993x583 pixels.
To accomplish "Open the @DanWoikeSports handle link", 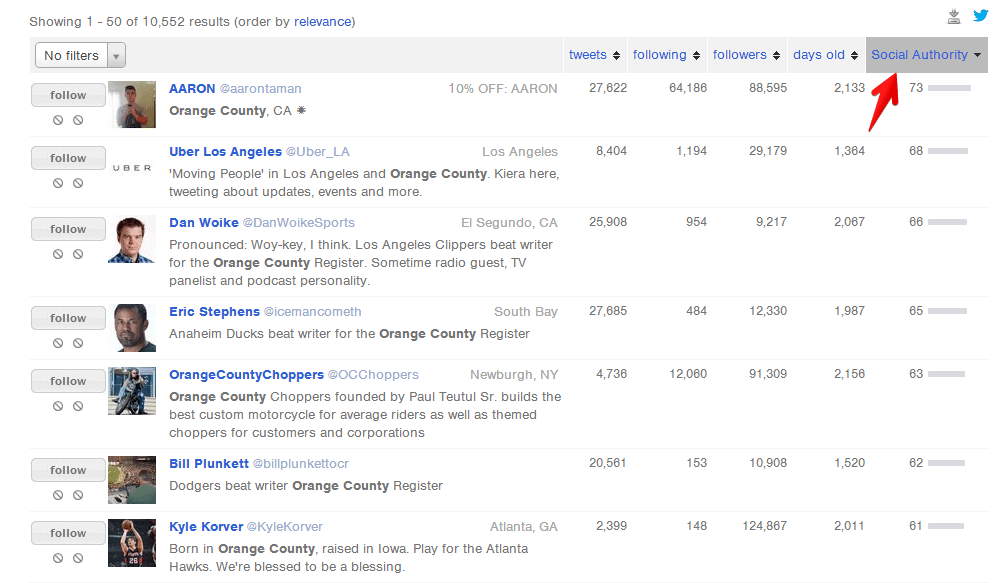I will click(299, 223).
